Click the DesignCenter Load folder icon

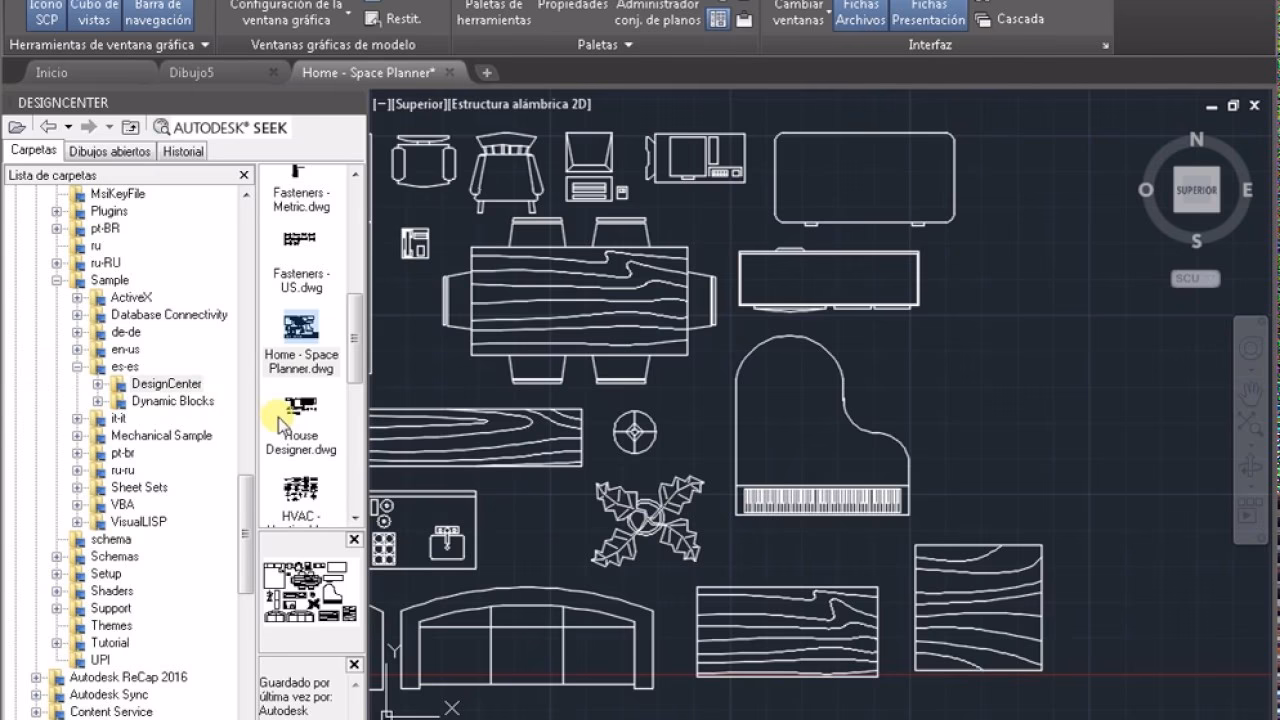(x=16, y=127)
